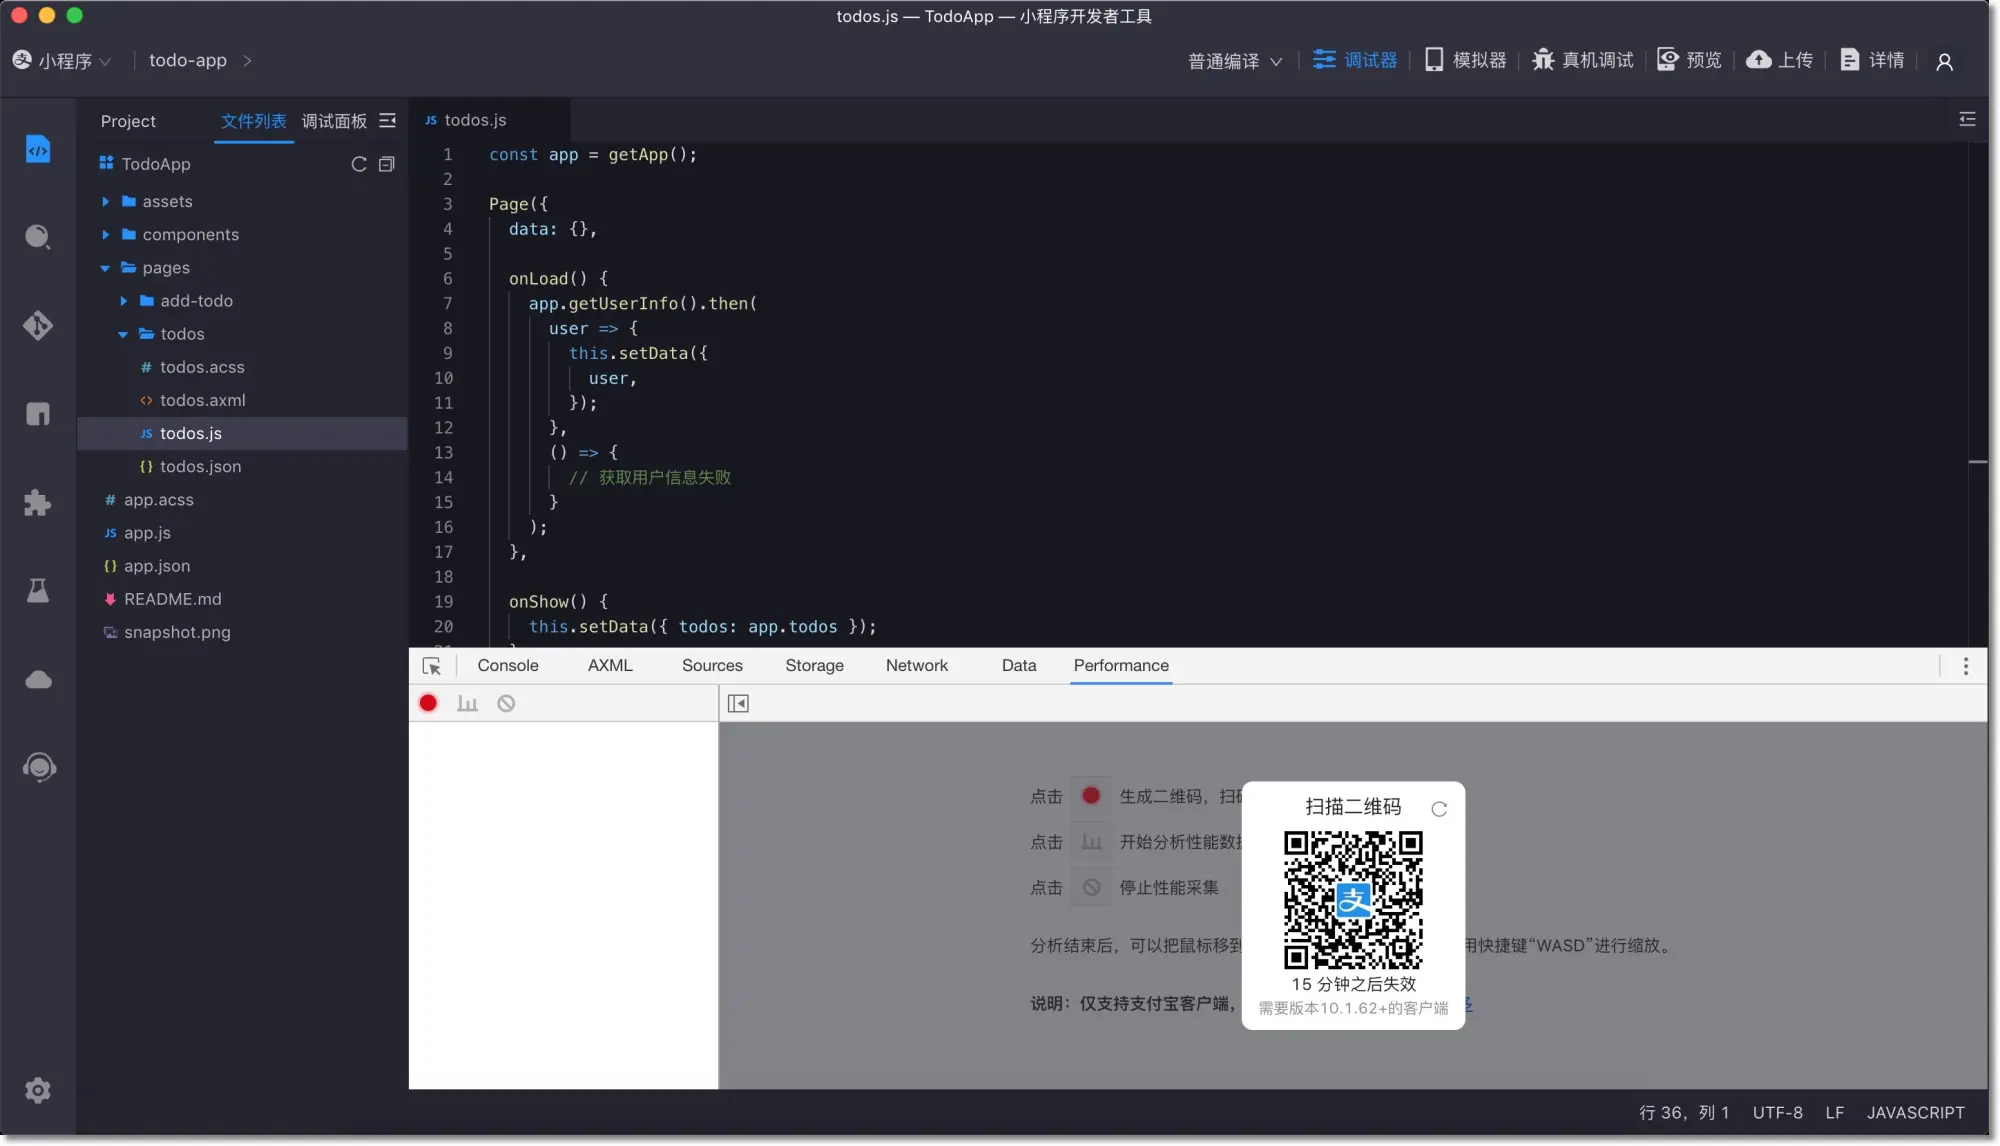Screen dimensions: 2000x1146
Task: Open the Git source control sidebar icon
Action: point(38,325)
